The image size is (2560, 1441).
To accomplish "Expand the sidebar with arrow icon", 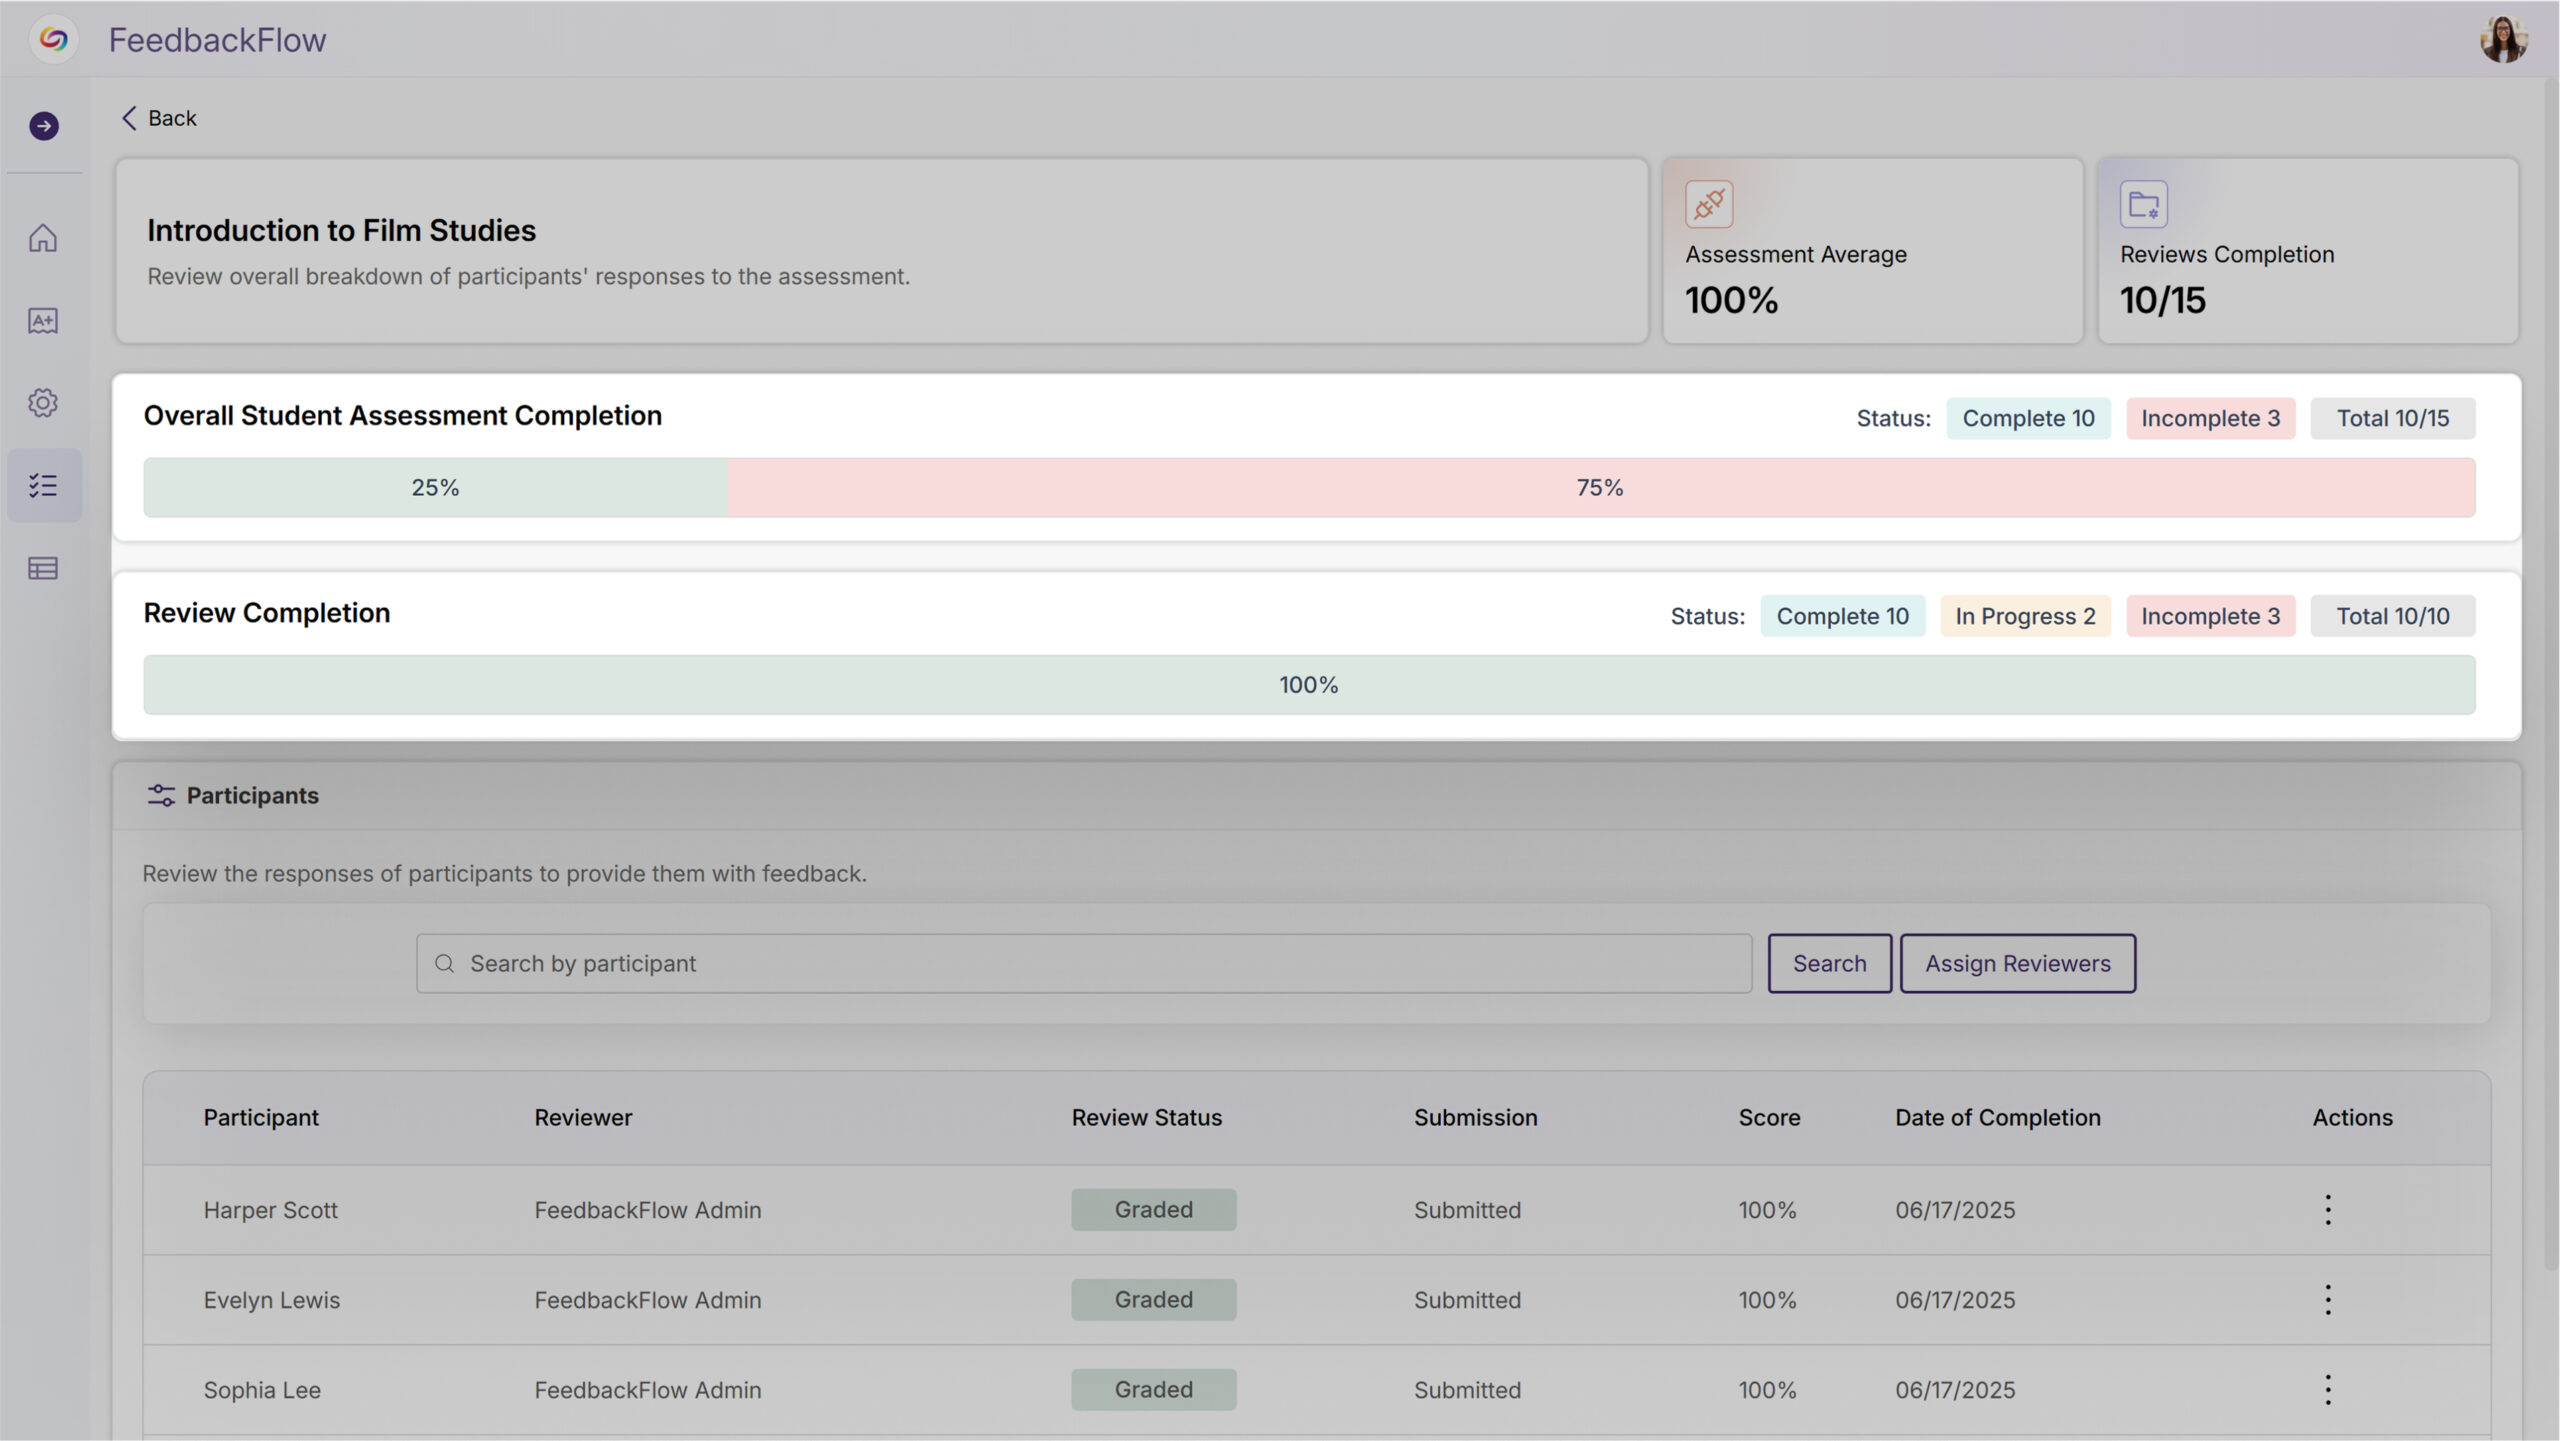I will 43,126.
